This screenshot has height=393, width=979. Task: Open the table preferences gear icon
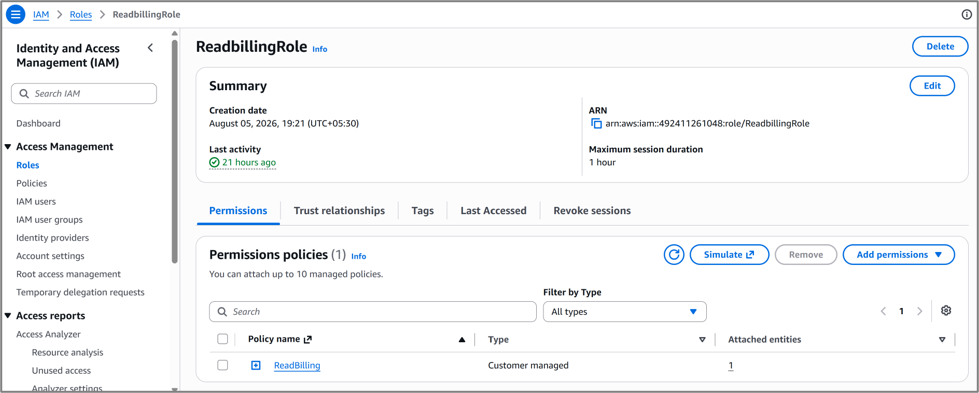pos(946,311)
